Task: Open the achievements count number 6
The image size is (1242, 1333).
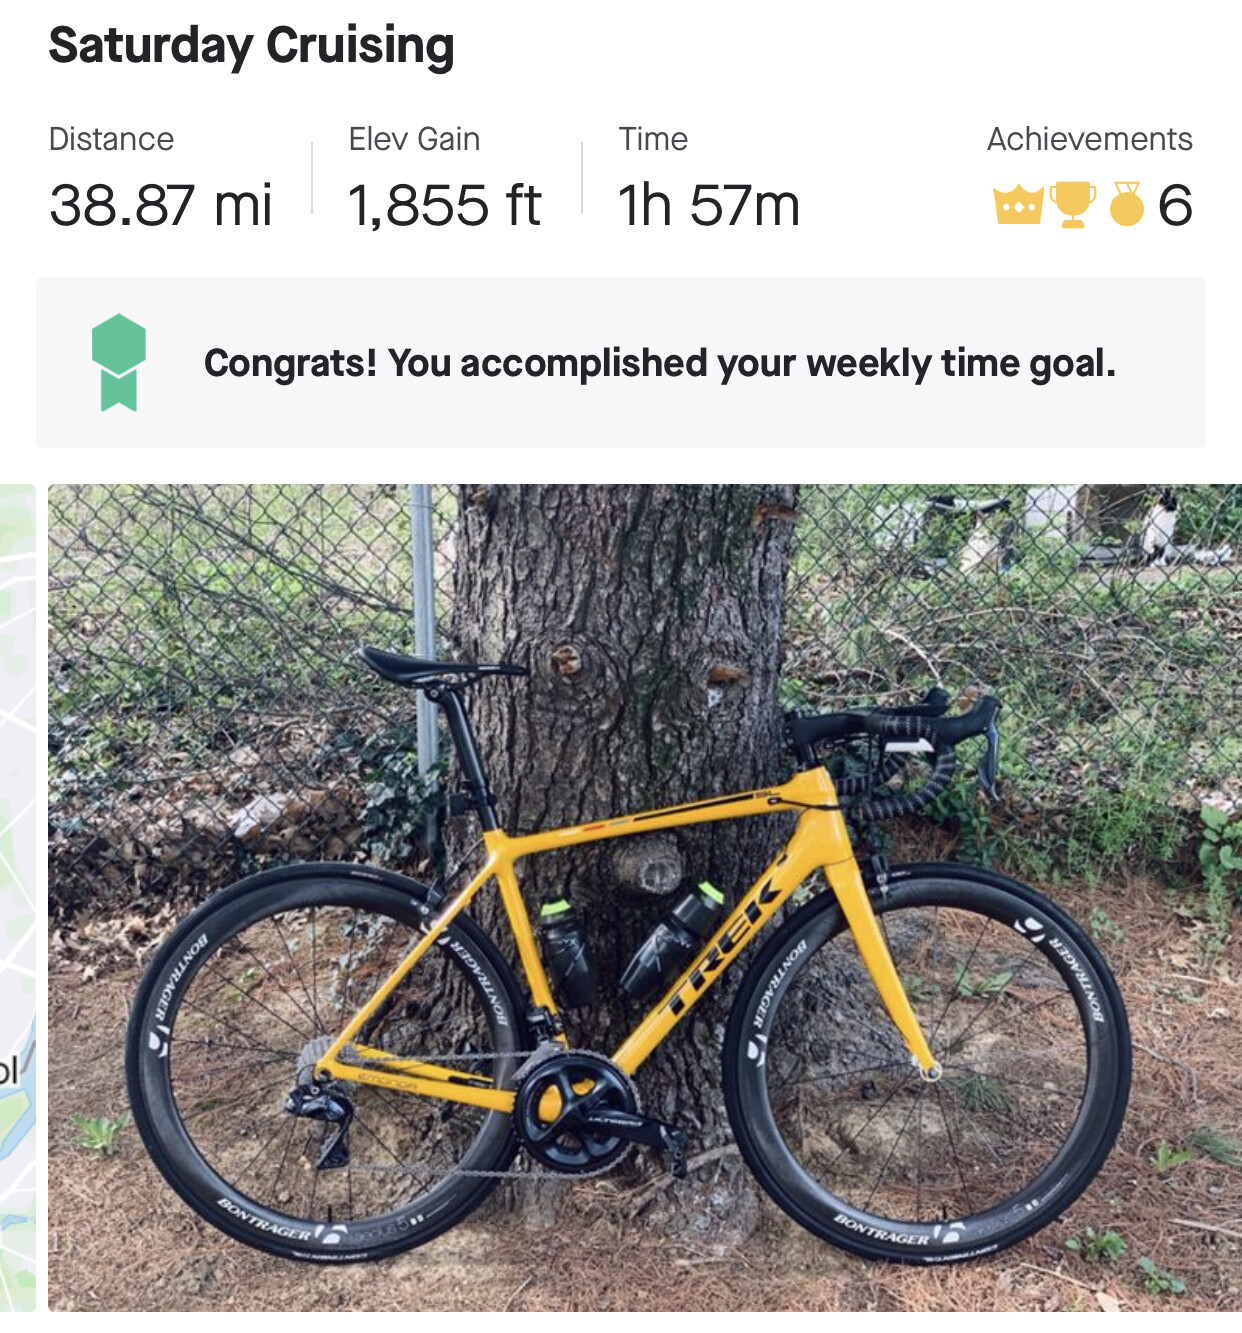Action: pyautogui.click(x=1175, y=205)
